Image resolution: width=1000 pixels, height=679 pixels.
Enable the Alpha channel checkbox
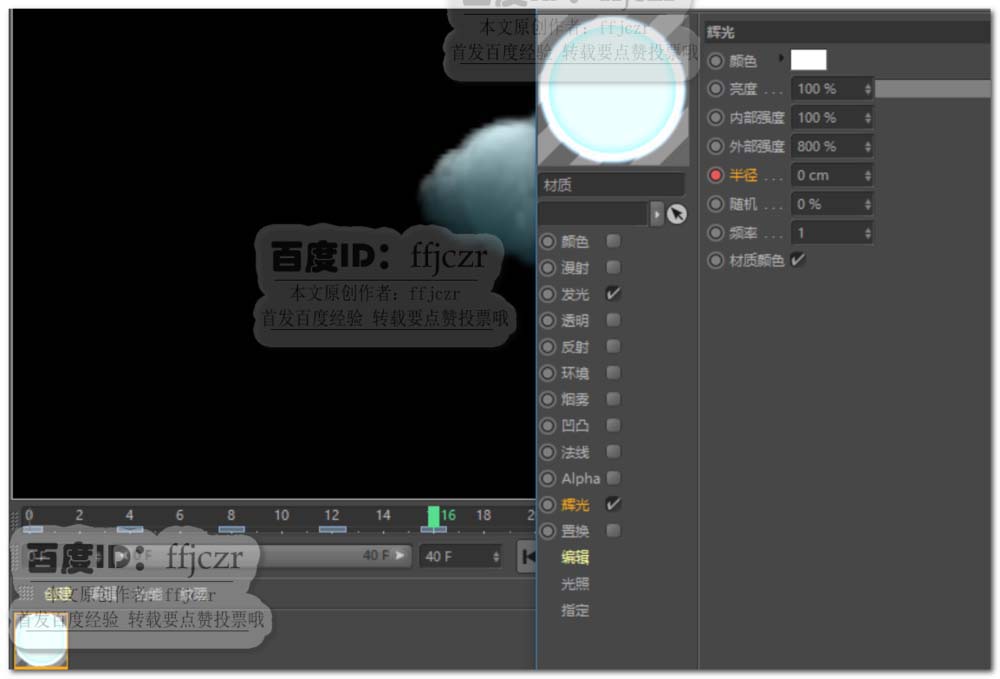pos(614,478)
